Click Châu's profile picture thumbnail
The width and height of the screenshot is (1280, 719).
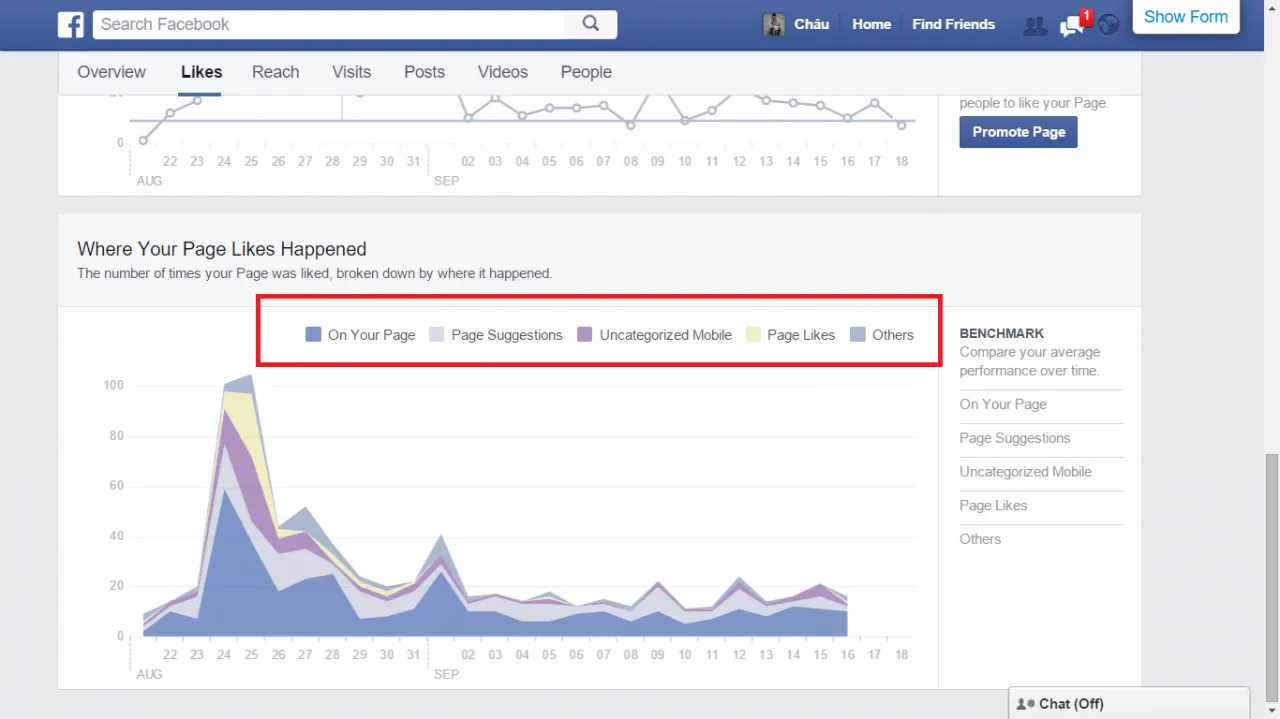point(773,24)
